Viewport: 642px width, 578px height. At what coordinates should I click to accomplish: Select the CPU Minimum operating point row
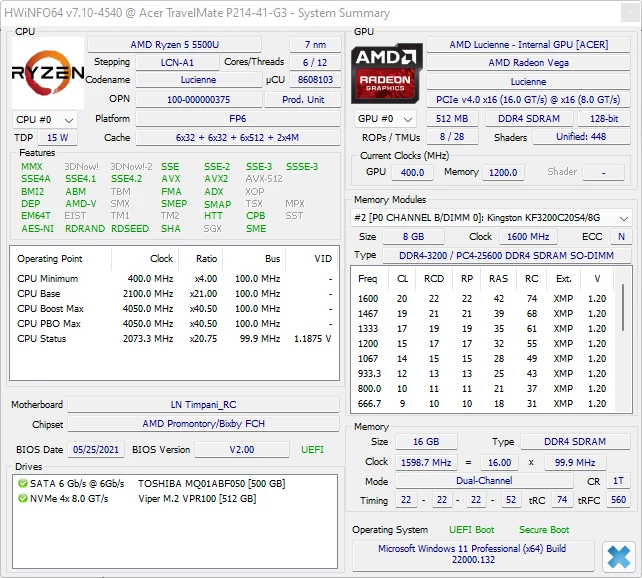coord(174,279)
